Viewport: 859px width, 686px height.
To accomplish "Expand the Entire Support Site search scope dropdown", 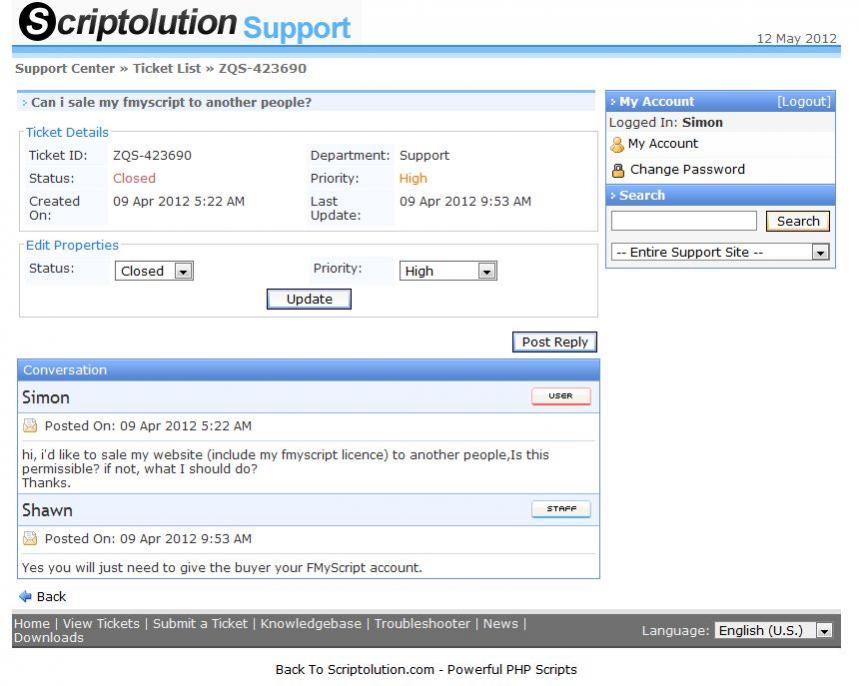I will point(720,252).
